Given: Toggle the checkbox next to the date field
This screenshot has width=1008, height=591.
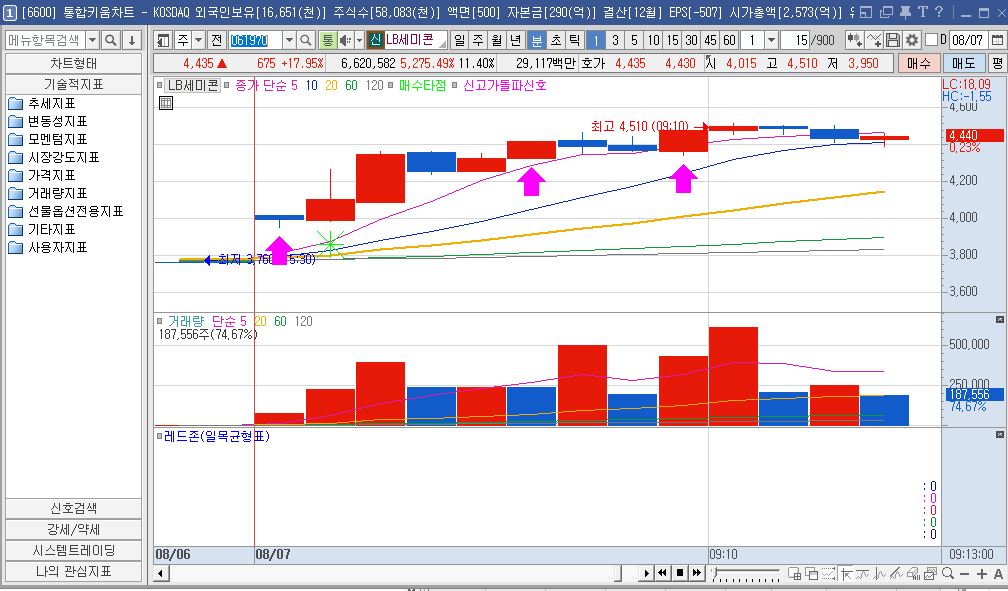Looking at the screenshot, I should point(932,41).
